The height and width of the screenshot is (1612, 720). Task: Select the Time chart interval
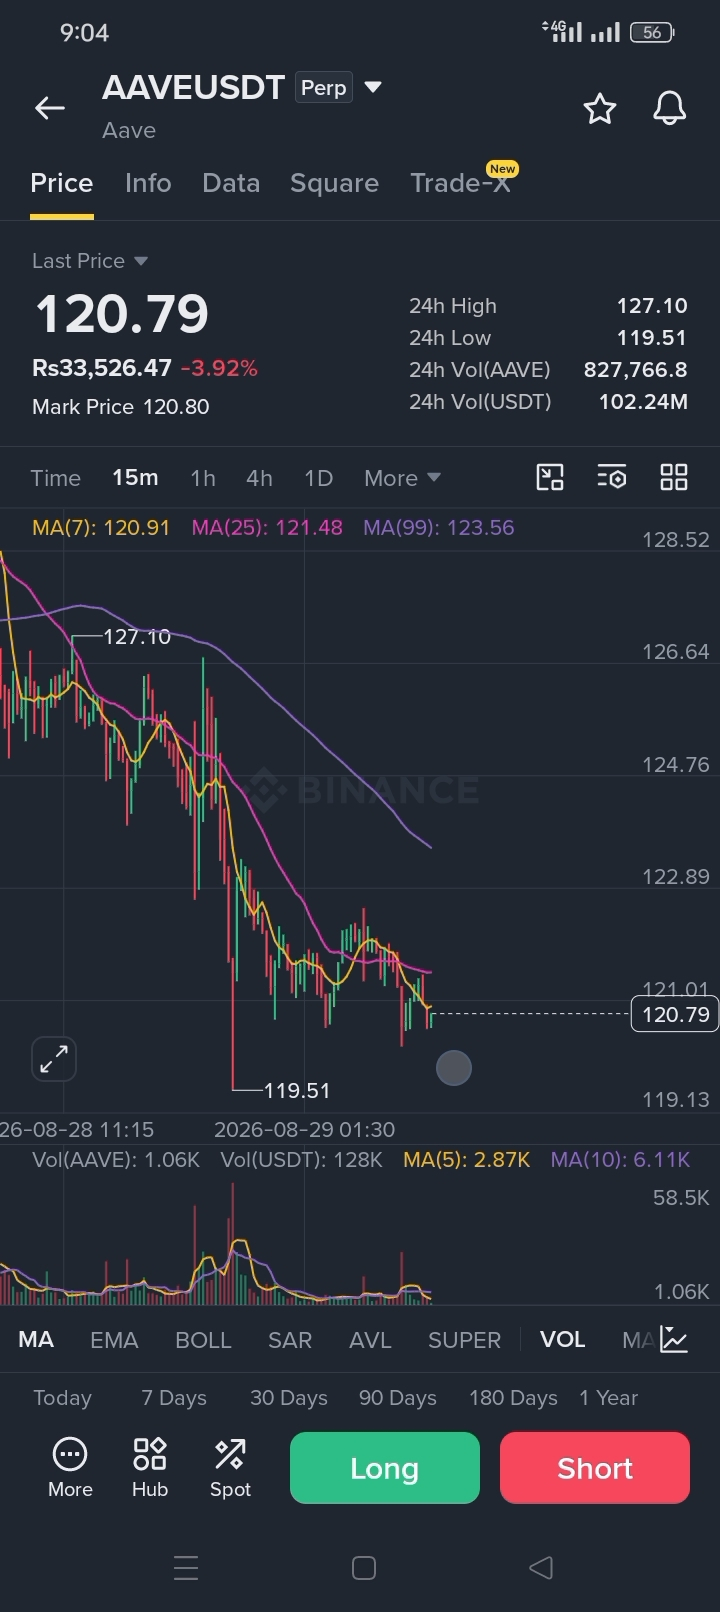56,478
